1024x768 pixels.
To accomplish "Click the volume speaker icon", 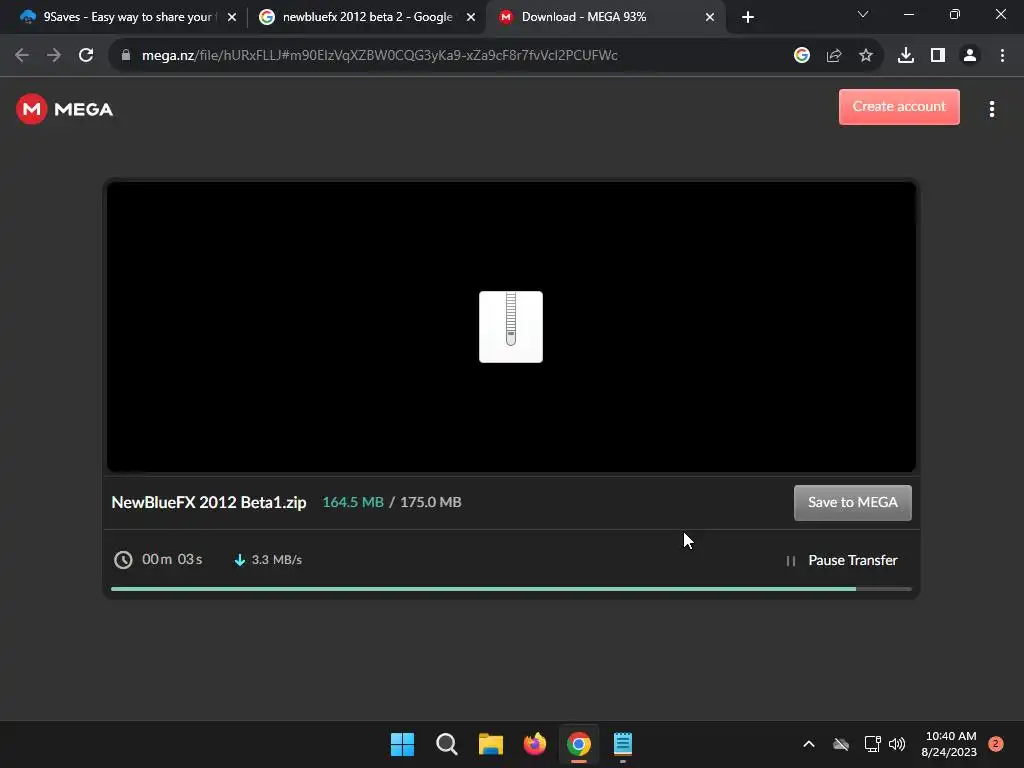I will pos(897,744).
